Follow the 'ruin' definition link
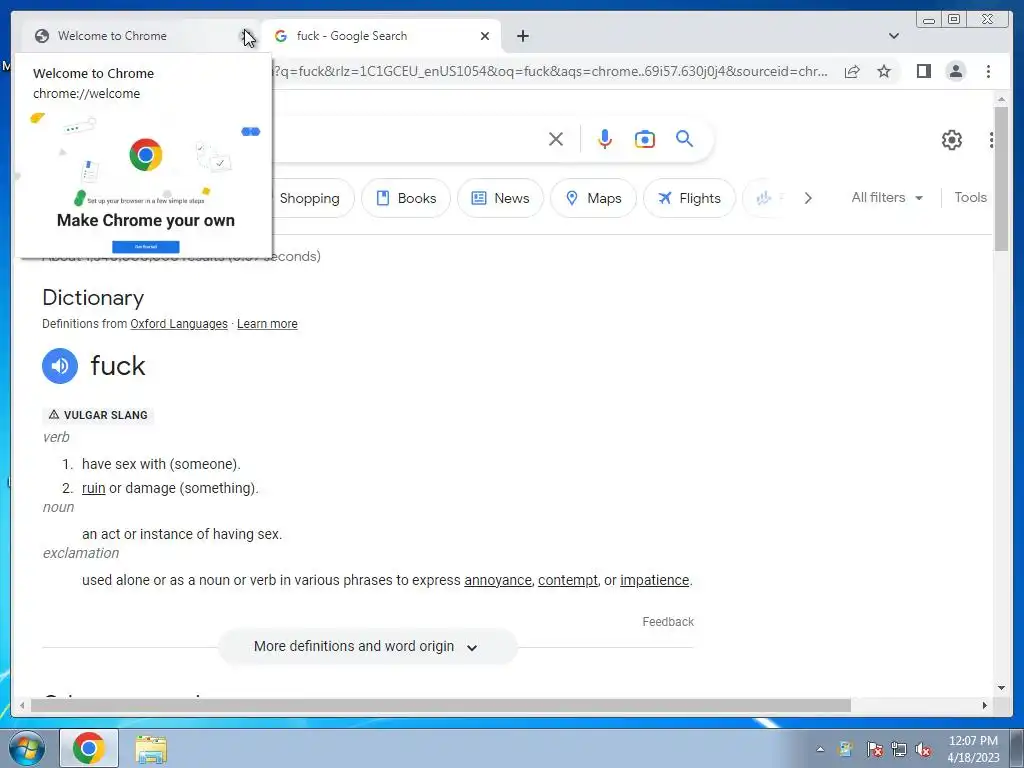Viewport: 1024px width, 768px height. coord(93,488)
